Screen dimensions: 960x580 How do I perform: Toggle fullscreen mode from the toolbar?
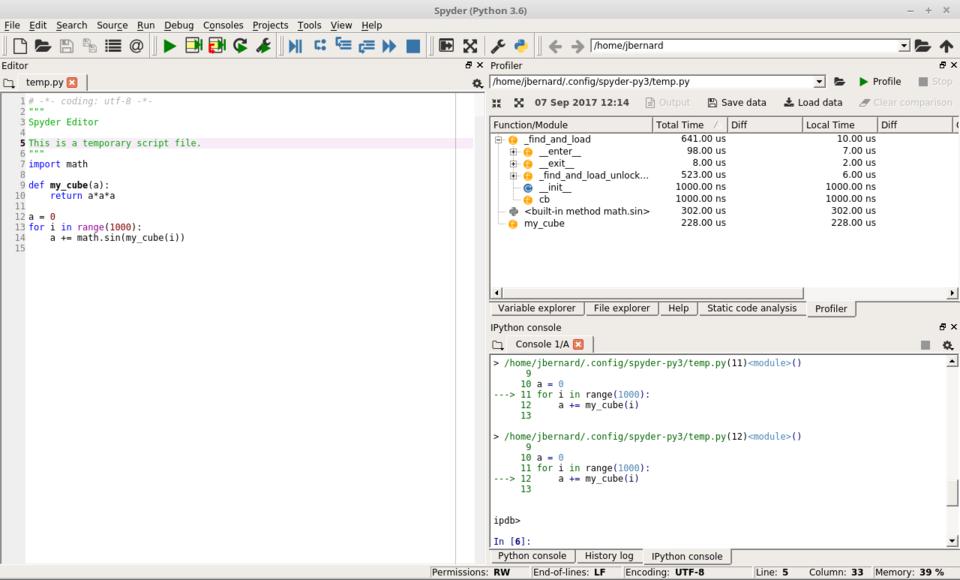[469, 46]
